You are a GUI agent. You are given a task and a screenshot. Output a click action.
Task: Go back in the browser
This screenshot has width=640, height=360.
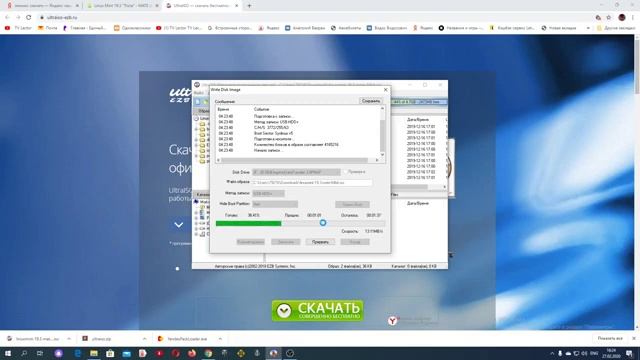pos(7,17)
